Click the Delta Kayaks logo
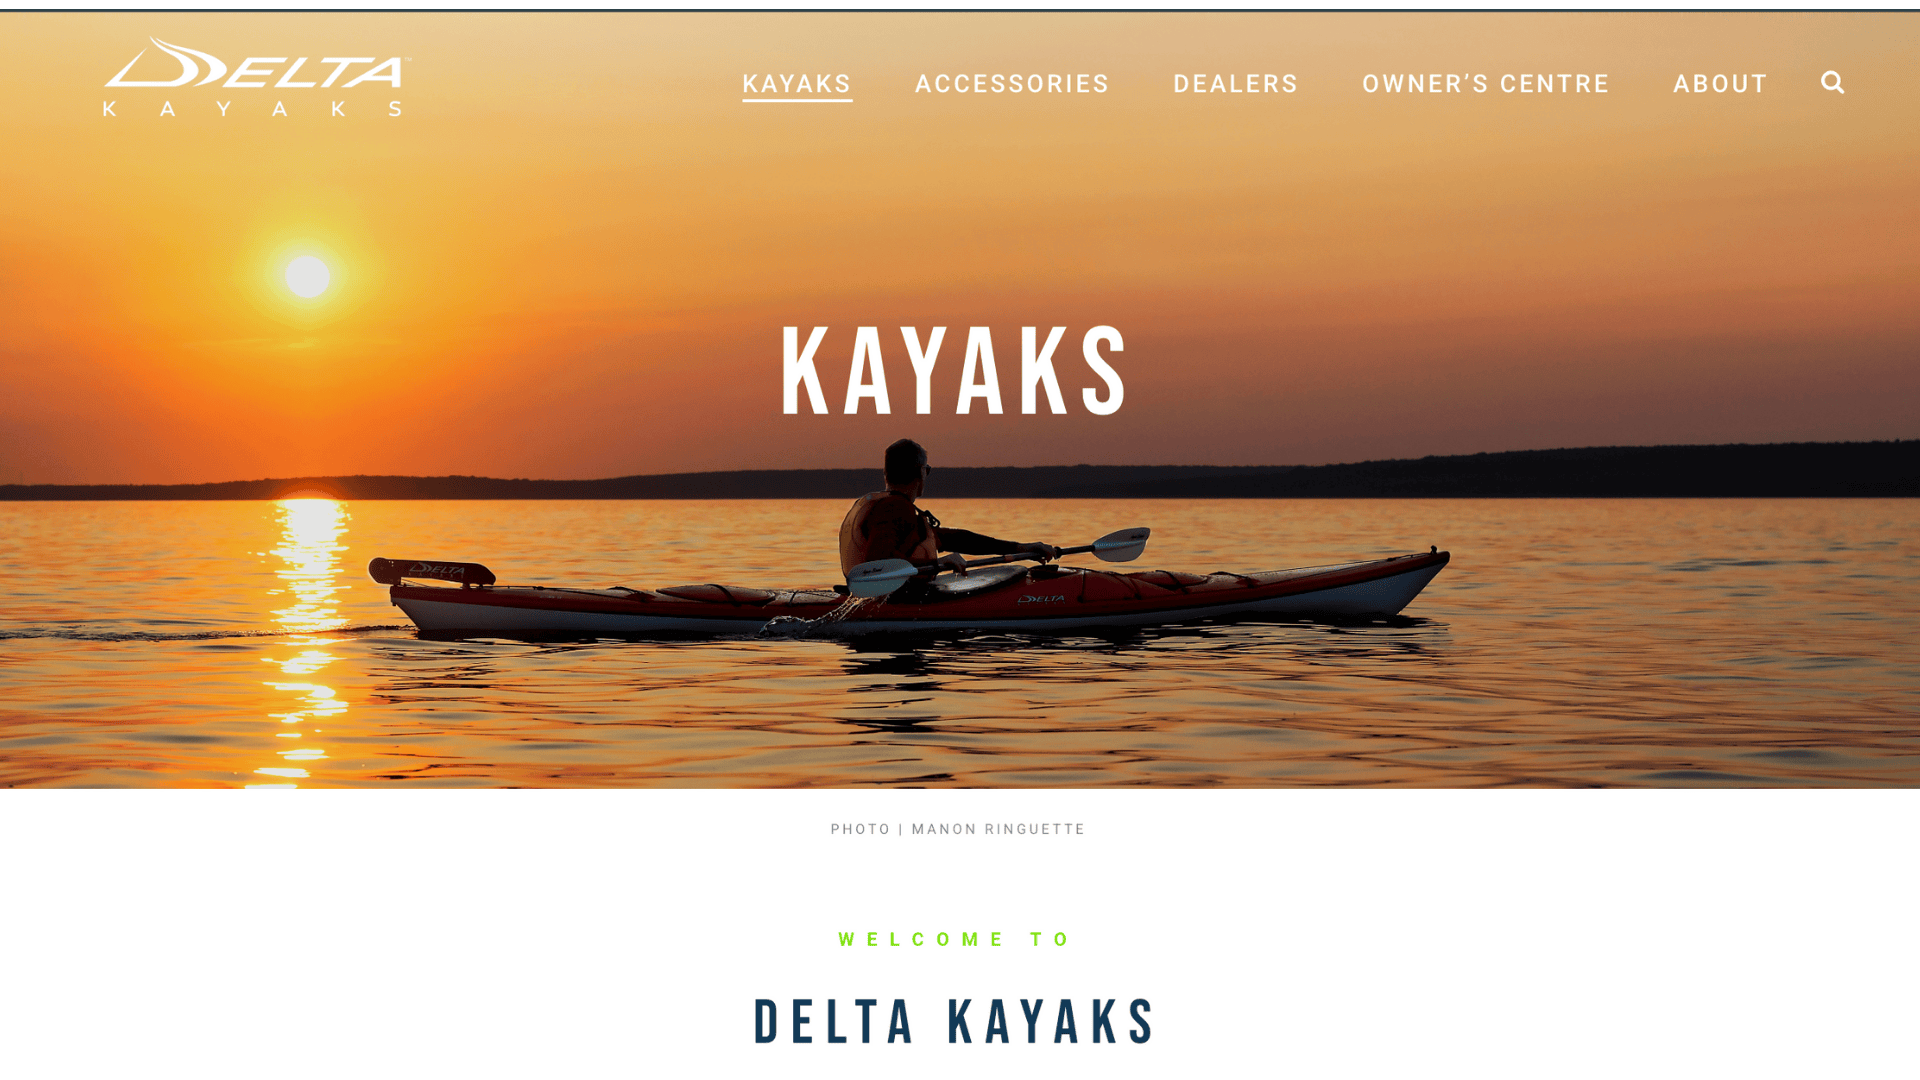 (256, 77)
